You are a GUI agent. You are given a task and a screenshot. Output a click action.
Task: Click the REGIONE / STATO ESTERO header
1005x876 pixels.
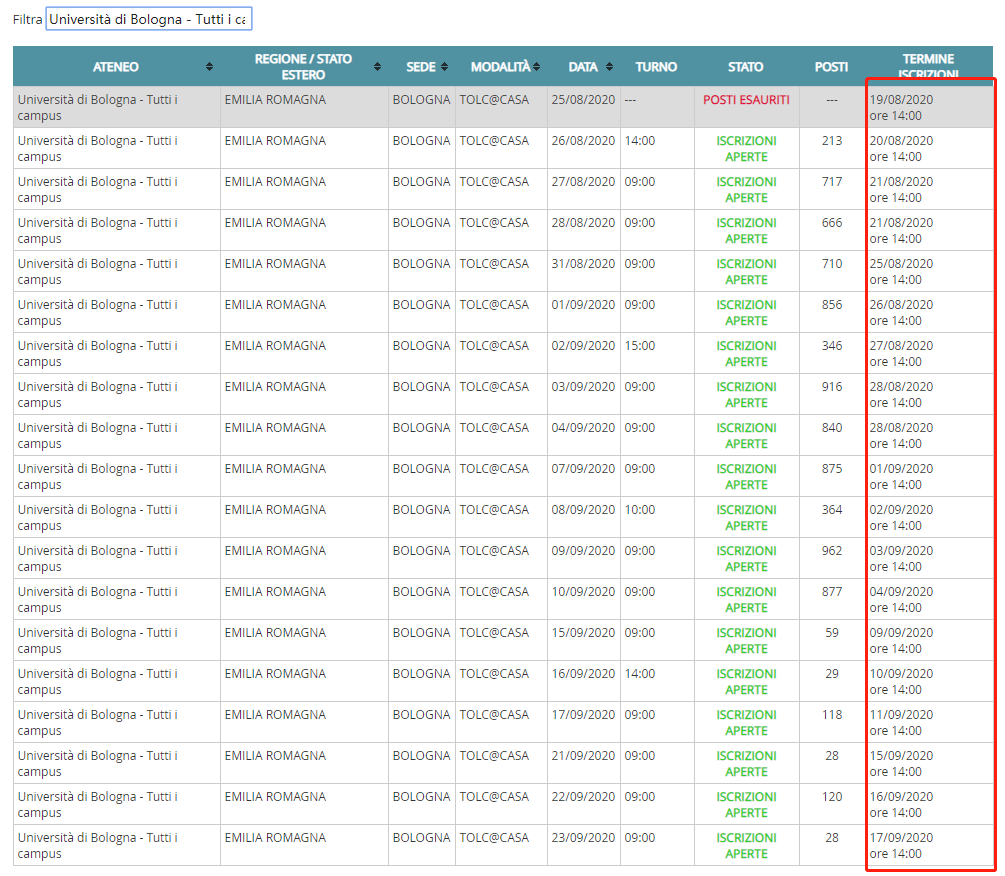tap(304, 67)
